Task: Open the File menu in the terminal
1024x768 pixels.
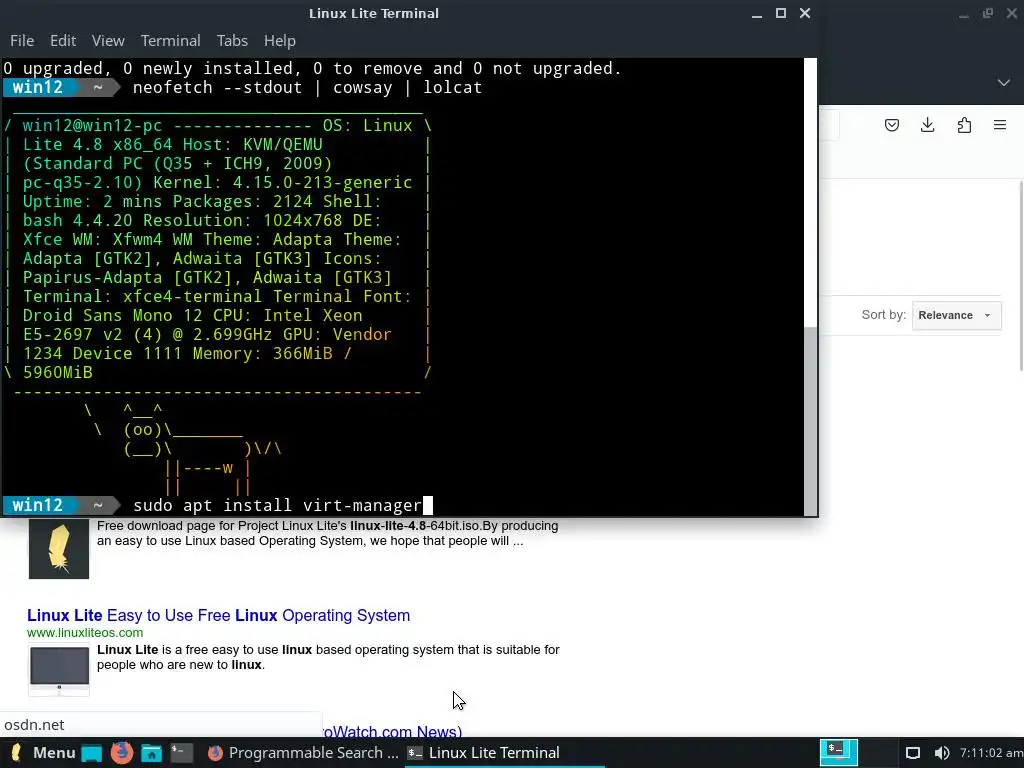Action: coord(22,40)
